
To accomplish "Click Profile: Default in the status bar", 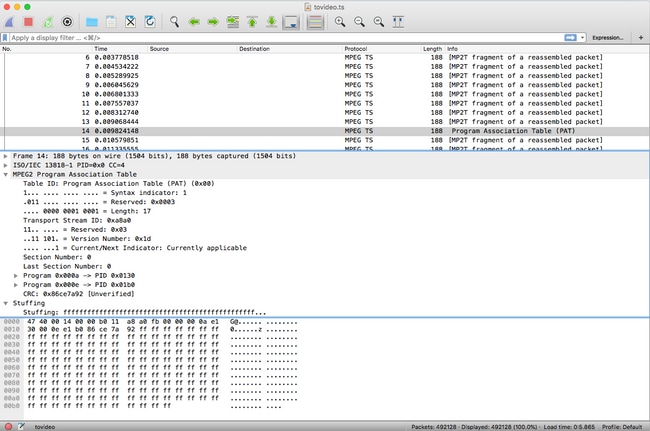I will tap(622, 427).
